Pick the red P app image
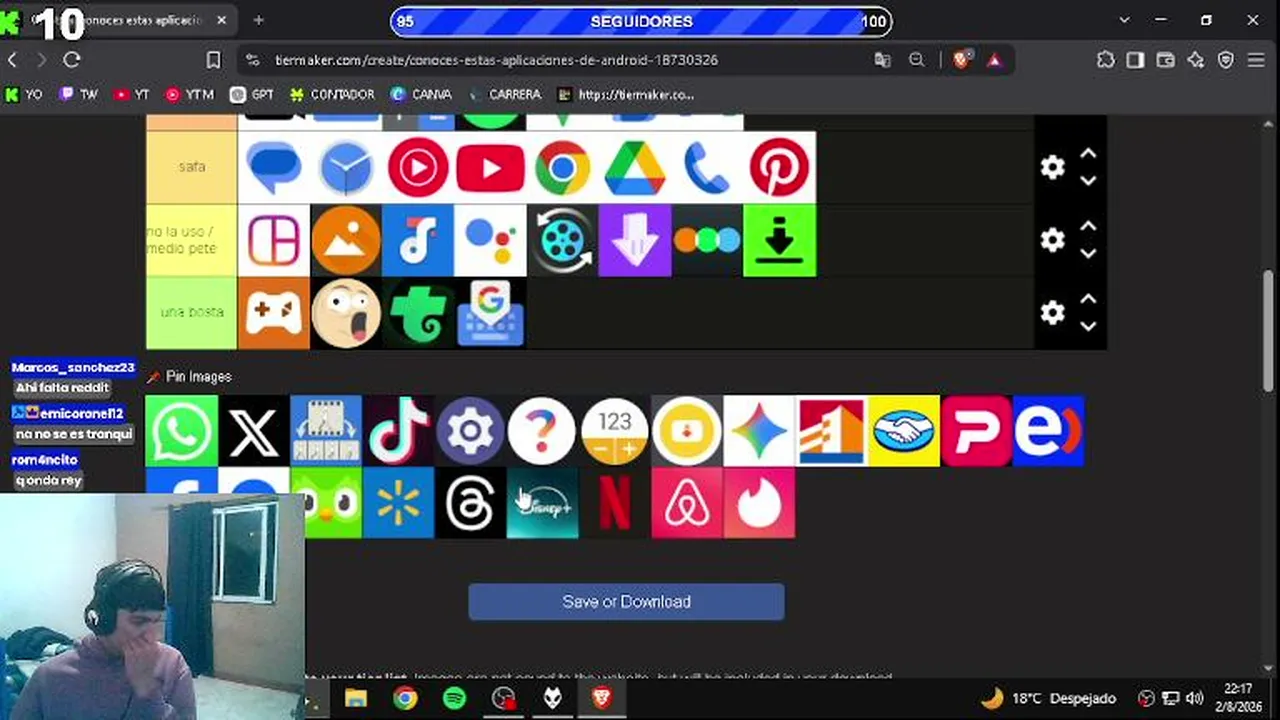Image resolution: width=1280 pixels, height=720 pixels. tap(976, 431)
